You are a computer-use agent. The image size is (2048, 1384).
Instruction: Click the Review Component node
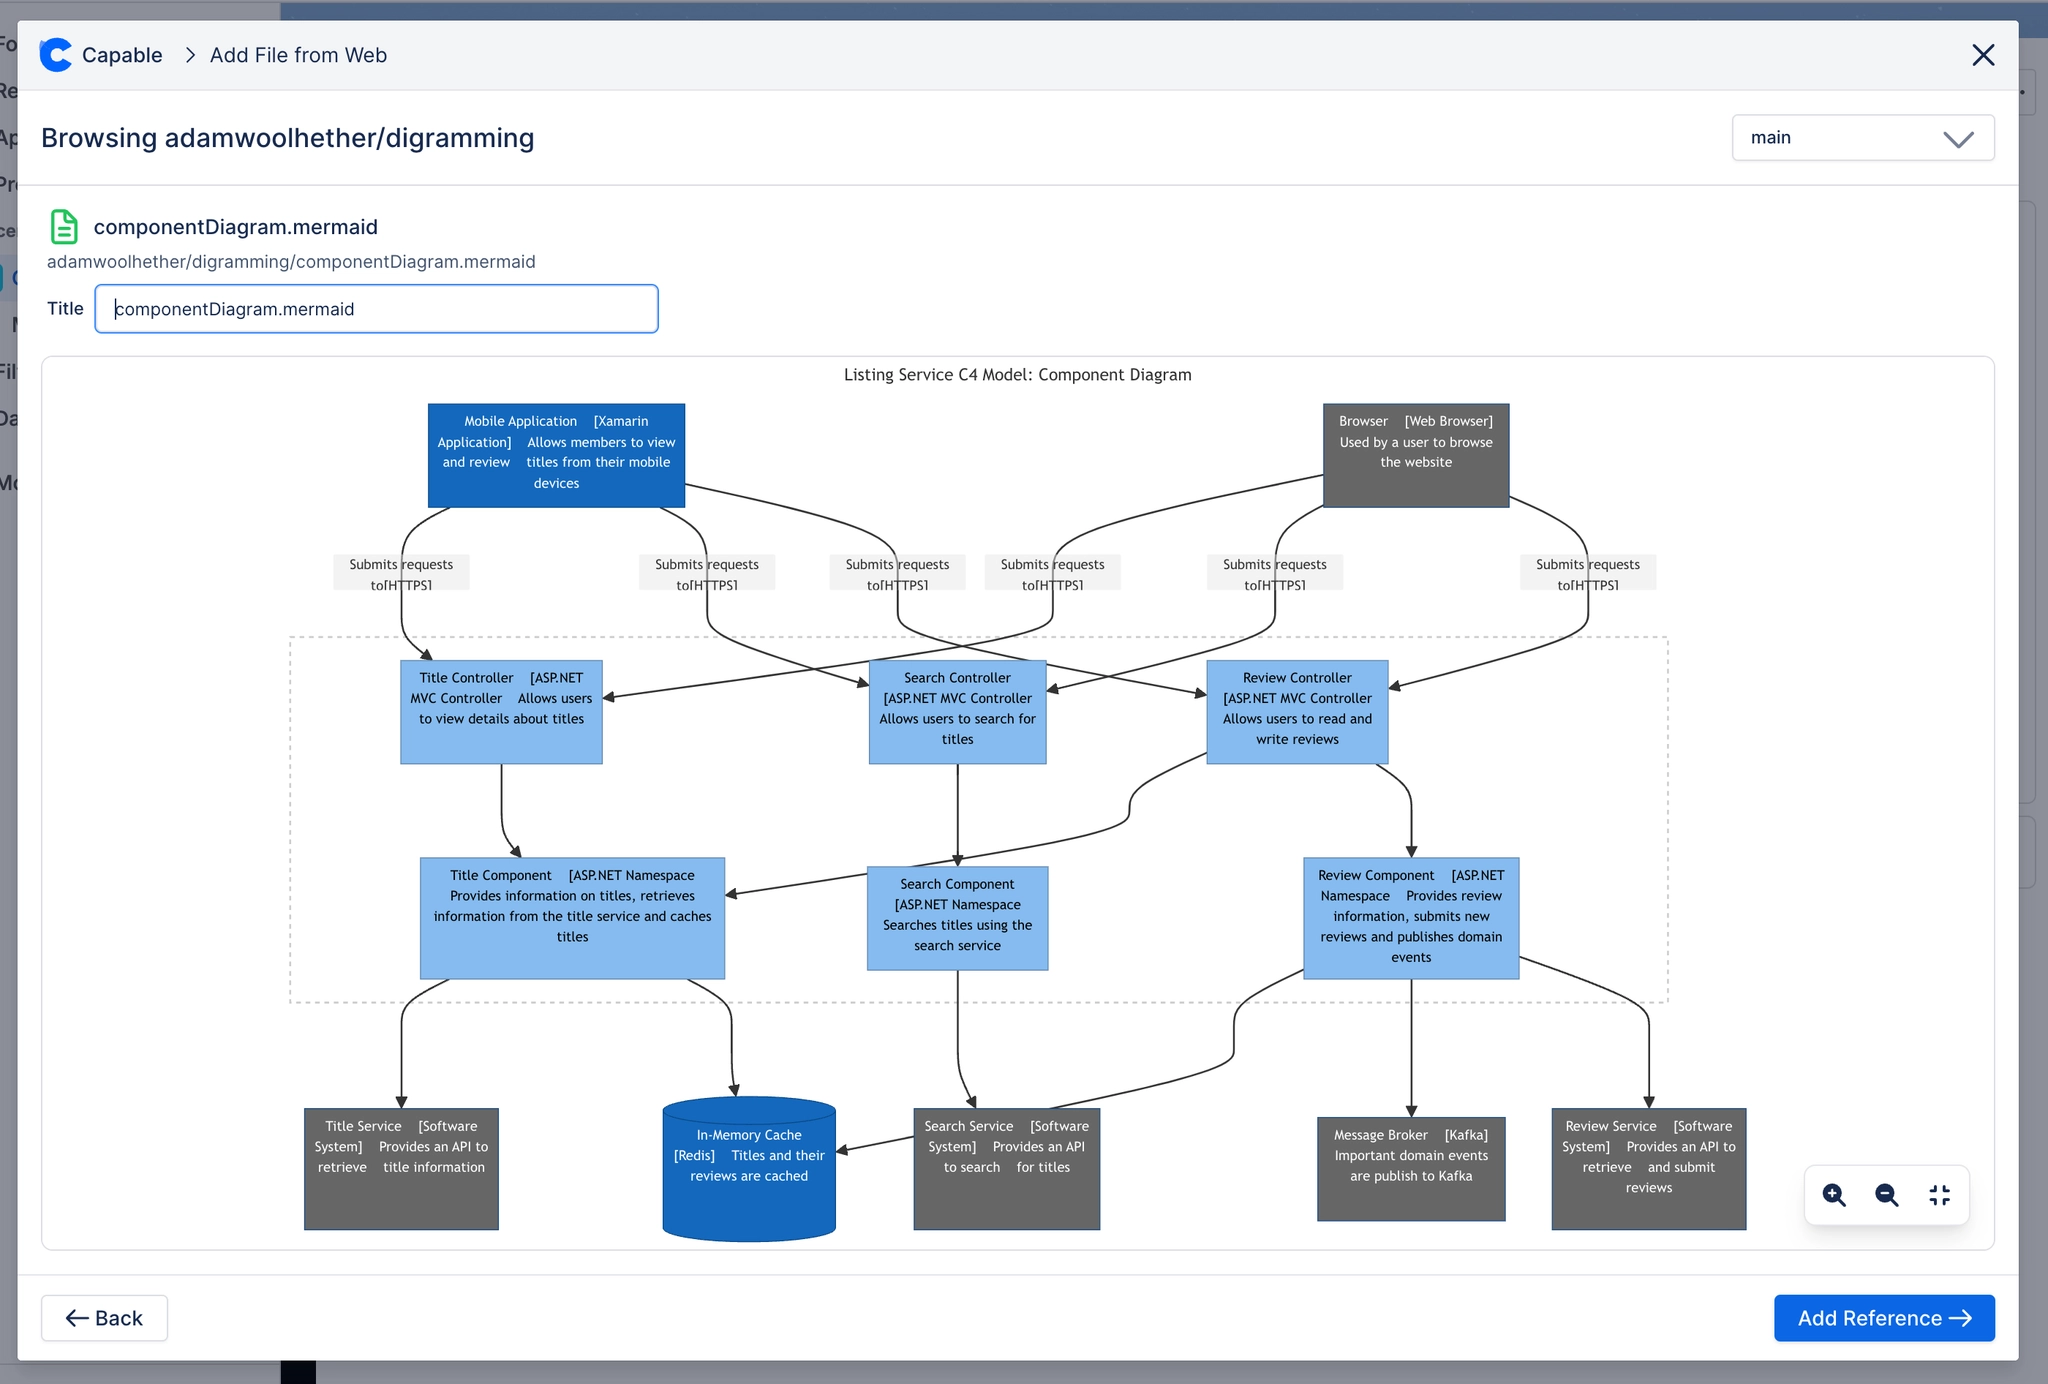click(x=1411, y=918)
